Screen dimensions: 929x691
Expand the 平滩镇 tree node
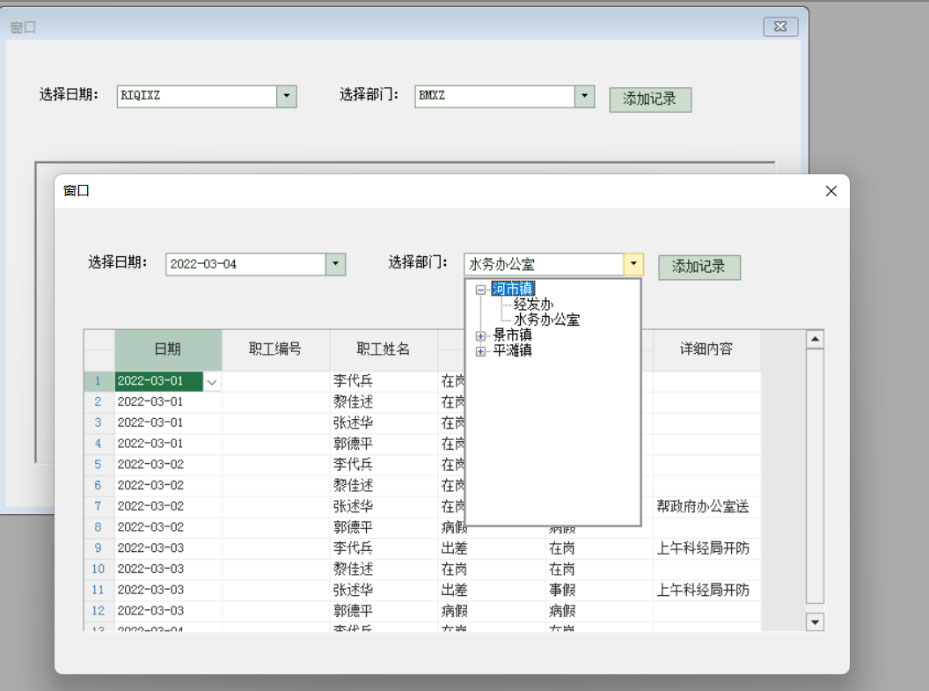click(481, 351)
